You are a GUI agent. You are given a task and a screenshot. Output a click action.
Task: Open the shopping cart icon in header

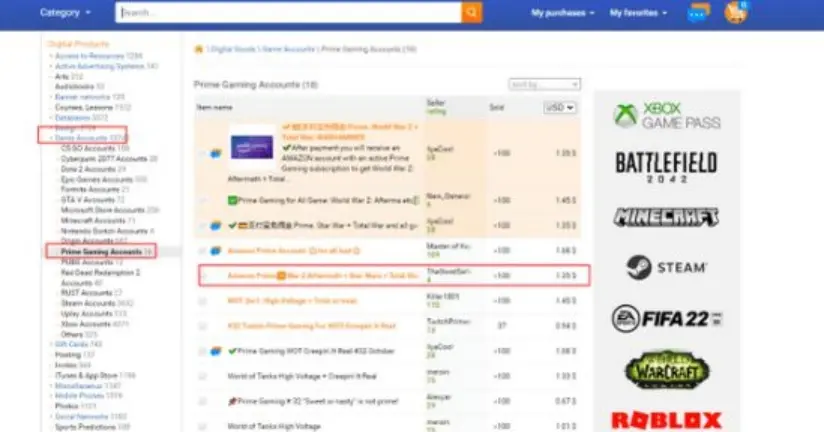click(735, 13)
